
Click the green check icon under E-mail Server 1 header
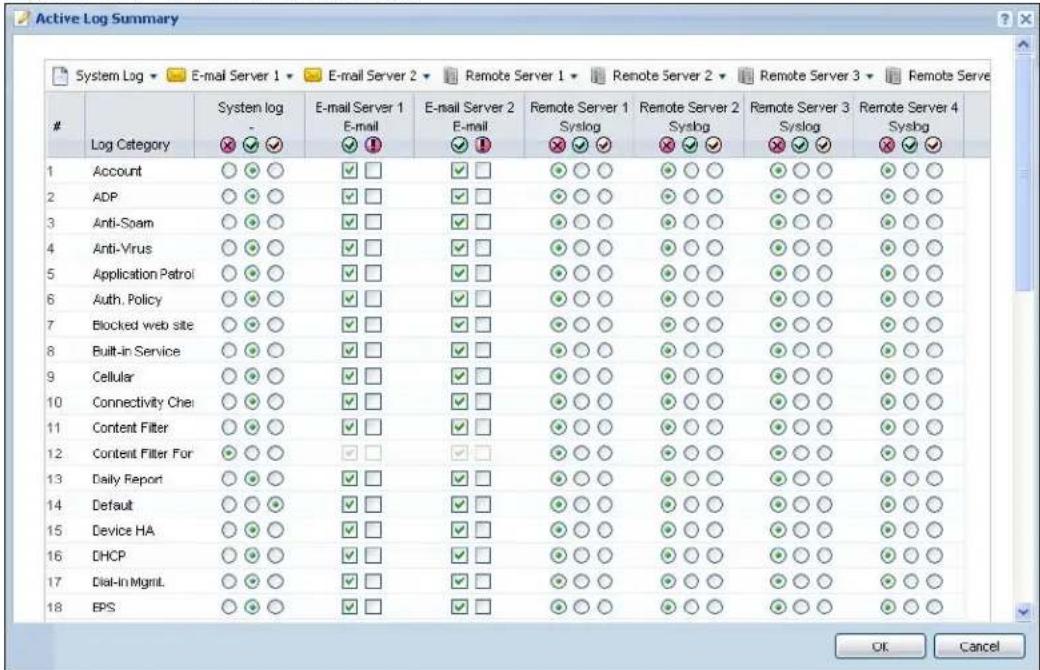click(350, 145)
